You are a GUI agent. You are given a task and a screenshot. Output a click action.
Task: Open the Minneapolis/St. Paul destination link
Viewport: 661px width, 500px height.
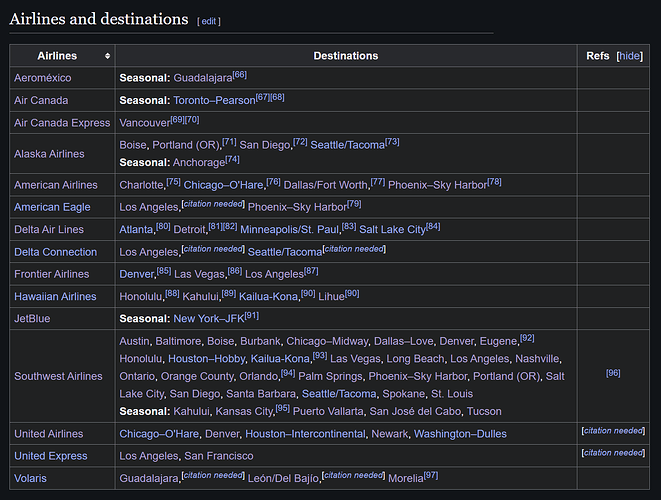click(290, 229)
